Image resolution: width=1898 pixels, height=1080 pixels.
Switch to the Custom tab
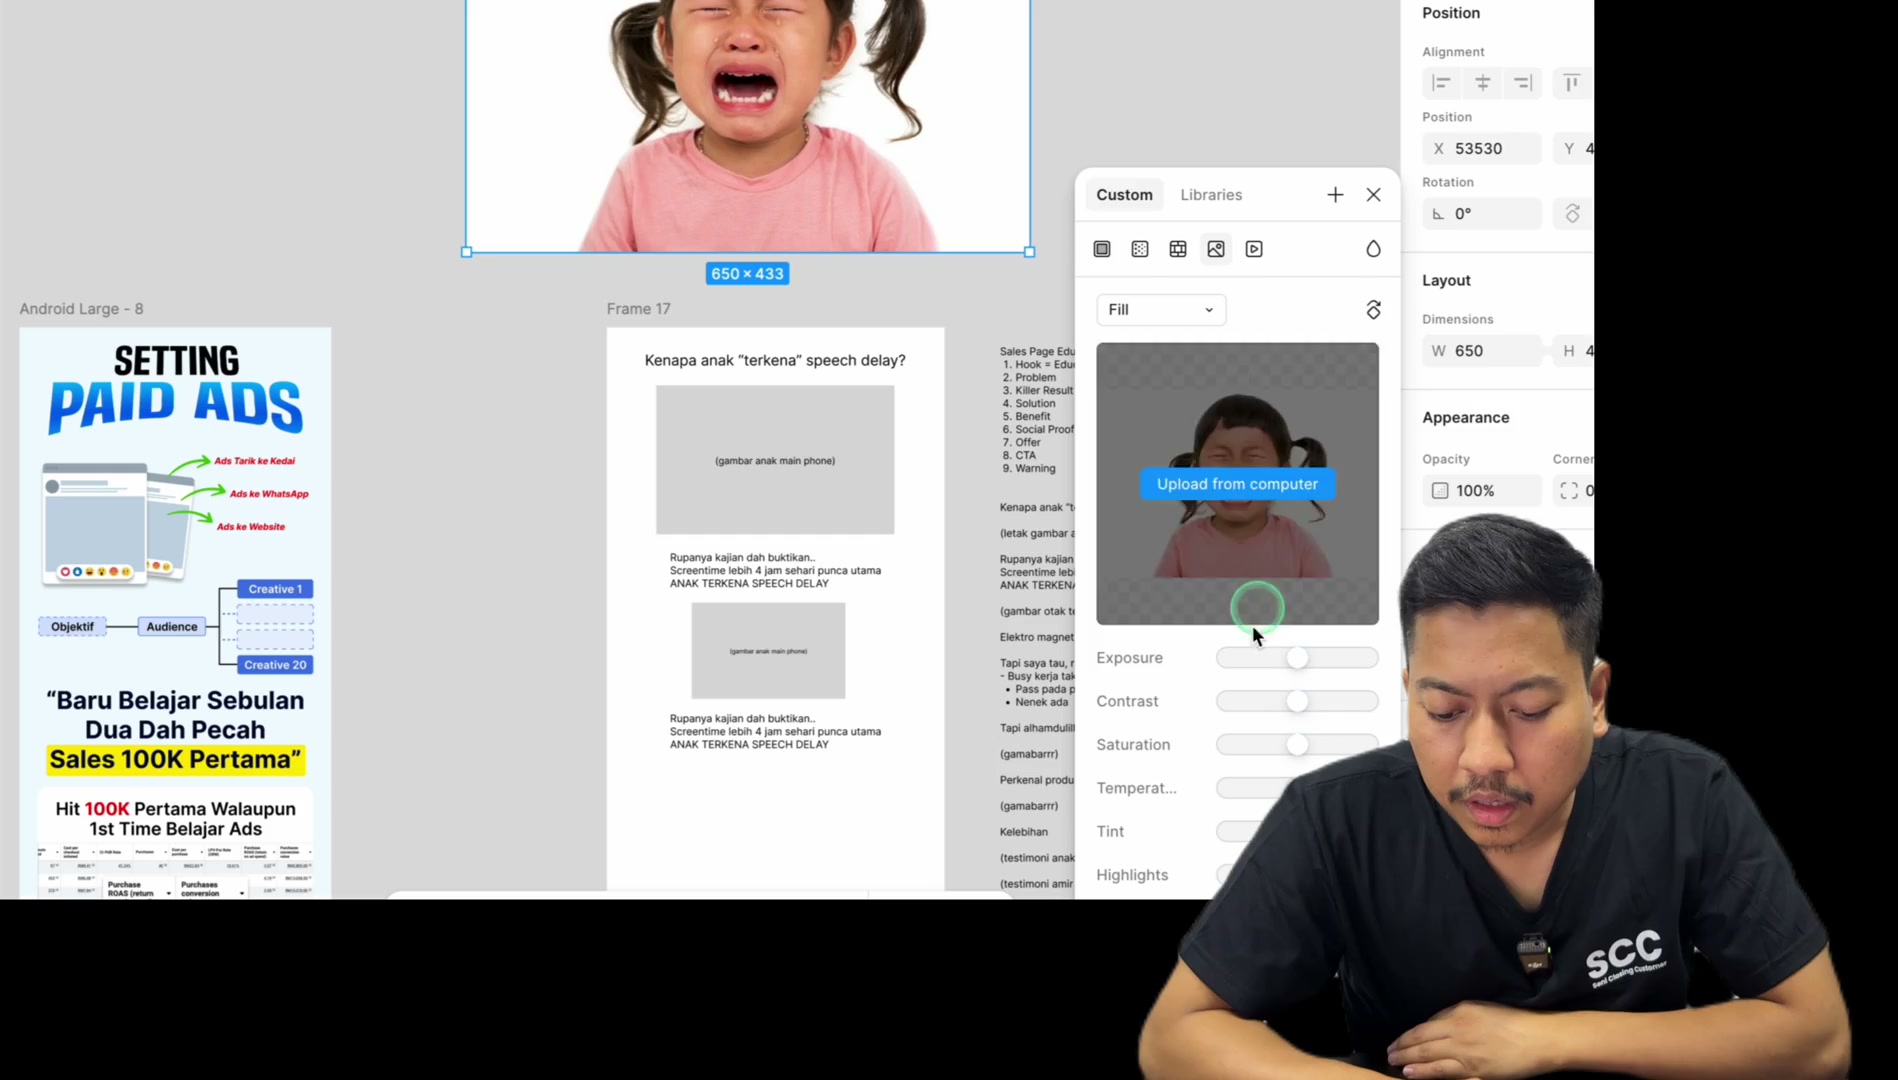coord(1124,195)
